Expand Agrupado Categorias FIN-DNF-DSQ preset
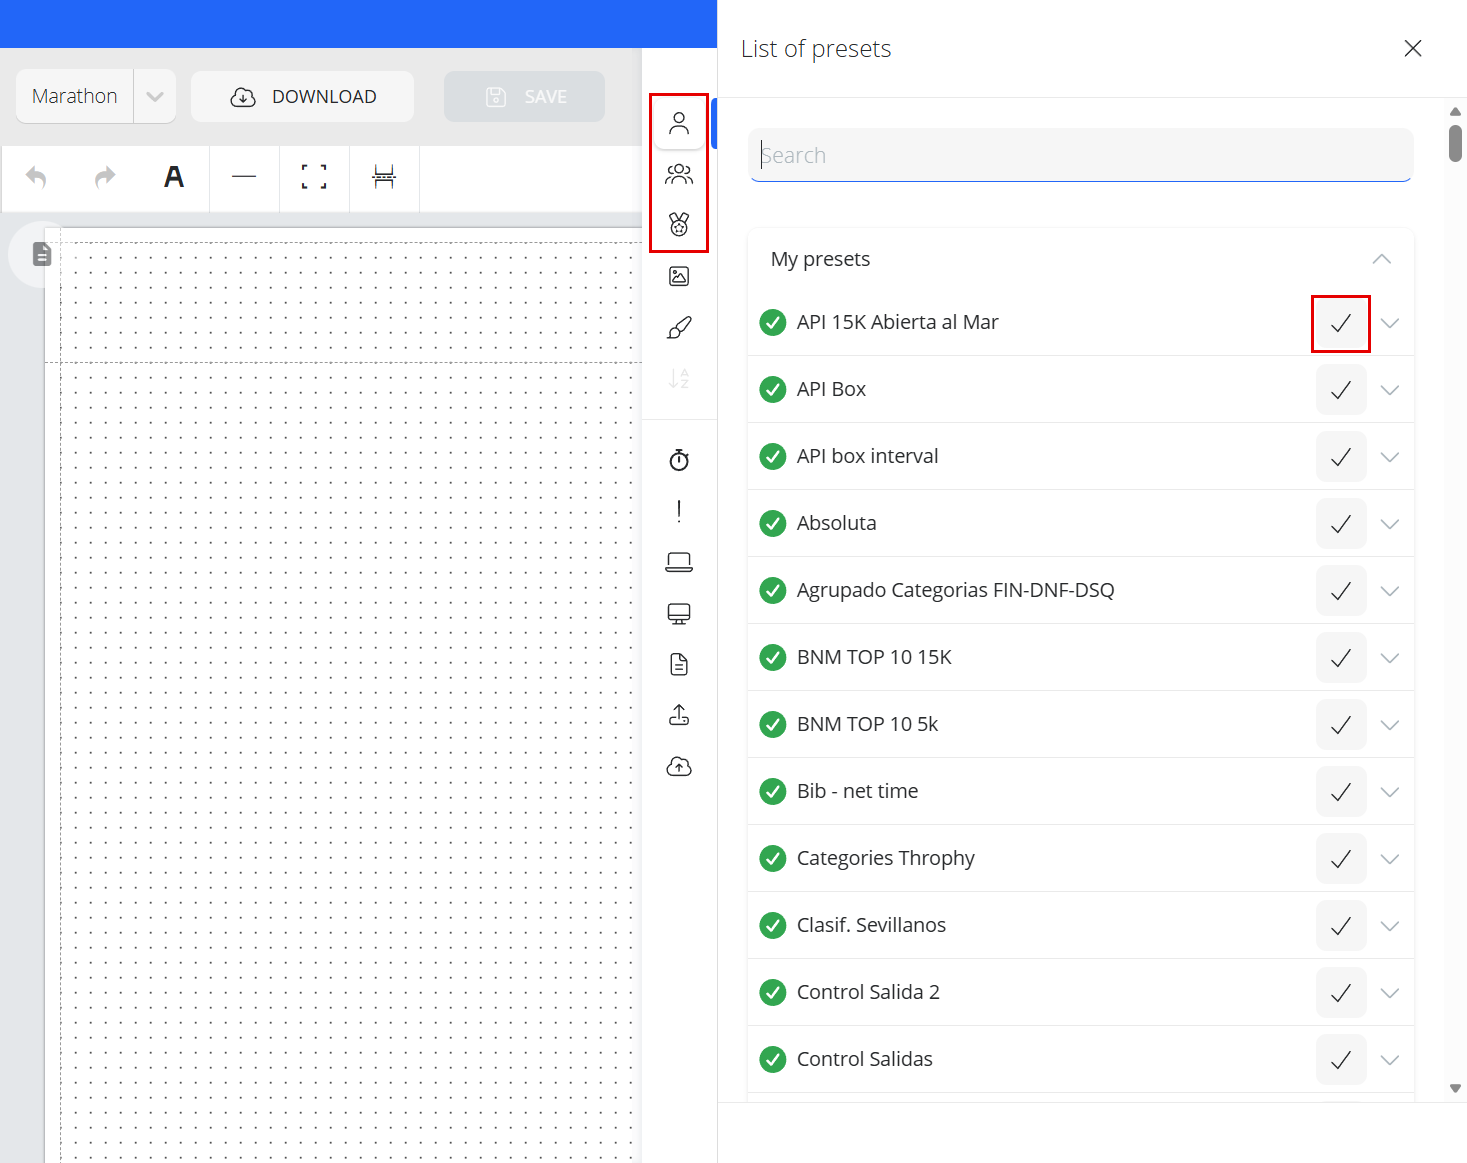Image resolution: width=1467 pixels, height=1163 pixels. (1390, 591)
